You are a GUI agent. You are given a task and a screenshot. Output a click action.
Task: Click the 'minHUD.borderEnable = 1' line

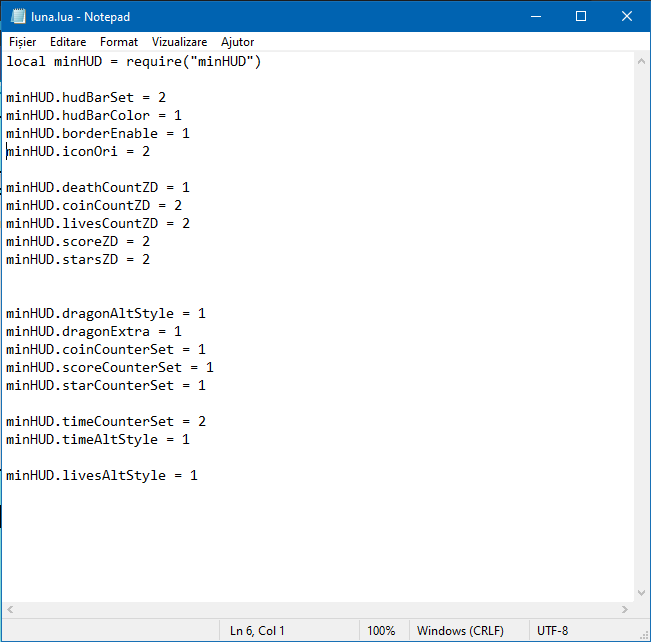click(x=98, y=133)
